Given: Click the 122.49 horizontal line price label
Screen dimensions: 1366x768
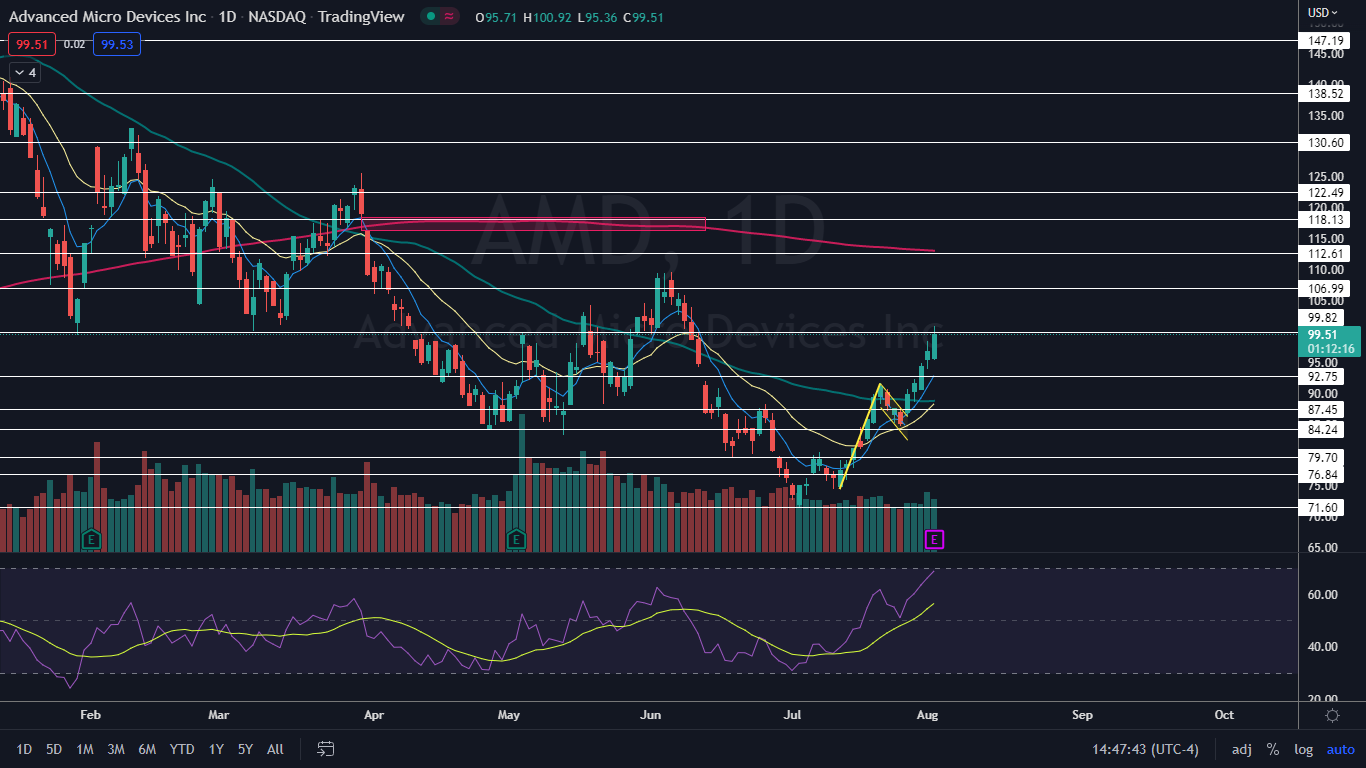Looking at the screenshot, I should [1324, 192].
